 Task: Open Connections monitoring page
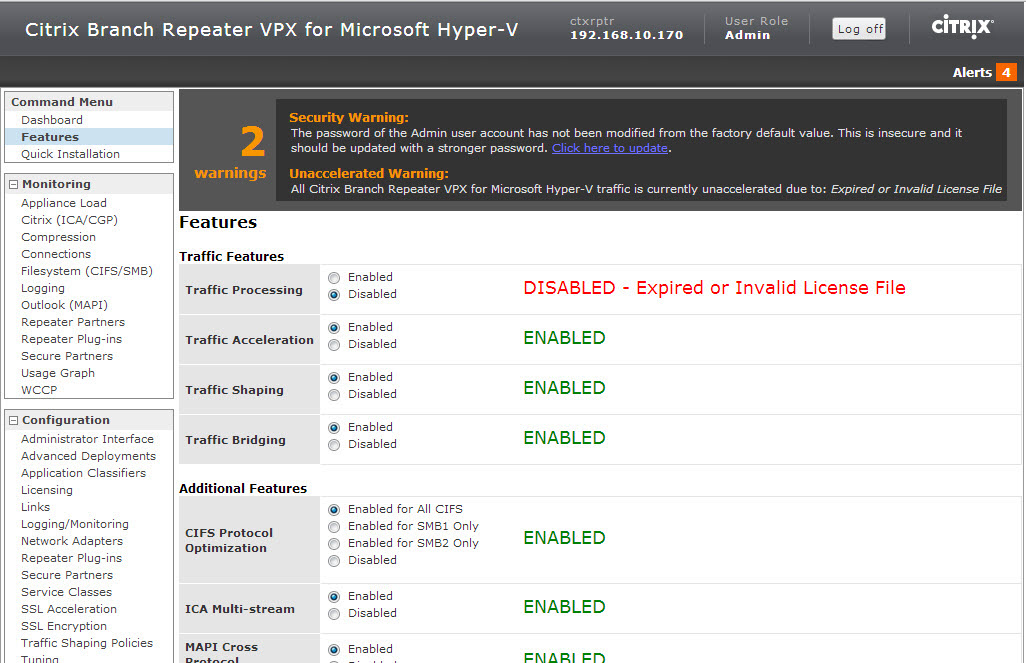56,254
